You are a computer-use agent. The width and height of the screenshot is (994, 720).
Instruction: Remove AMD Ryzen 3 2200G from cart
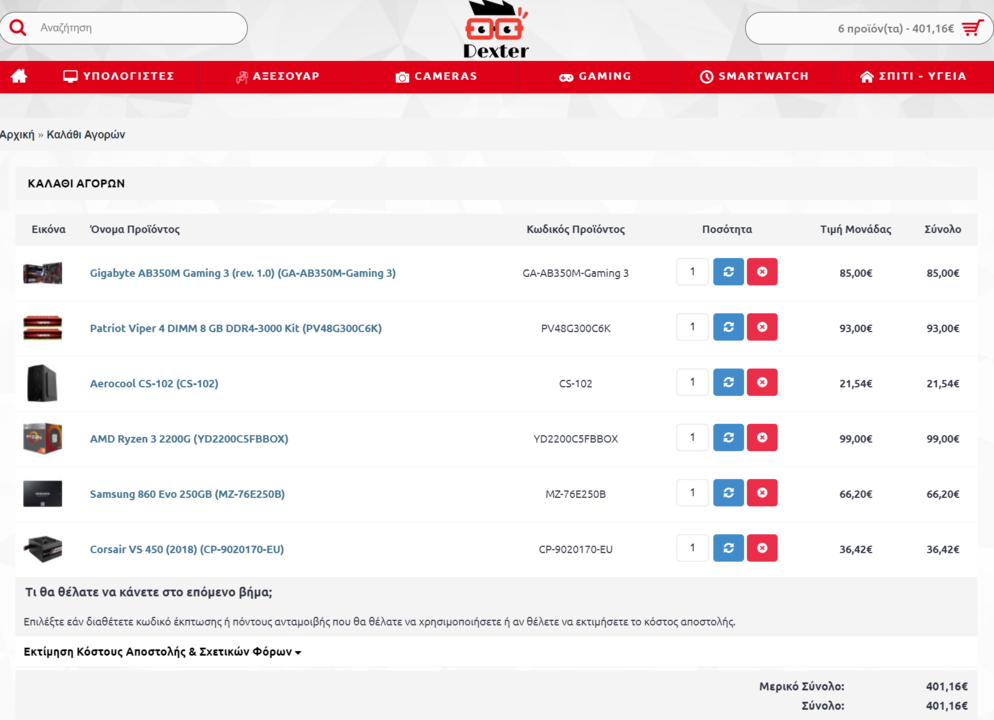point(762,437)
